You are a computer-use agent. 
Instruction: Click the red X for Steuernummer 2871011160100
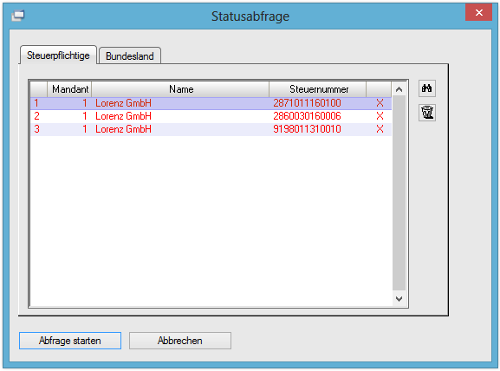click(380, 103)
